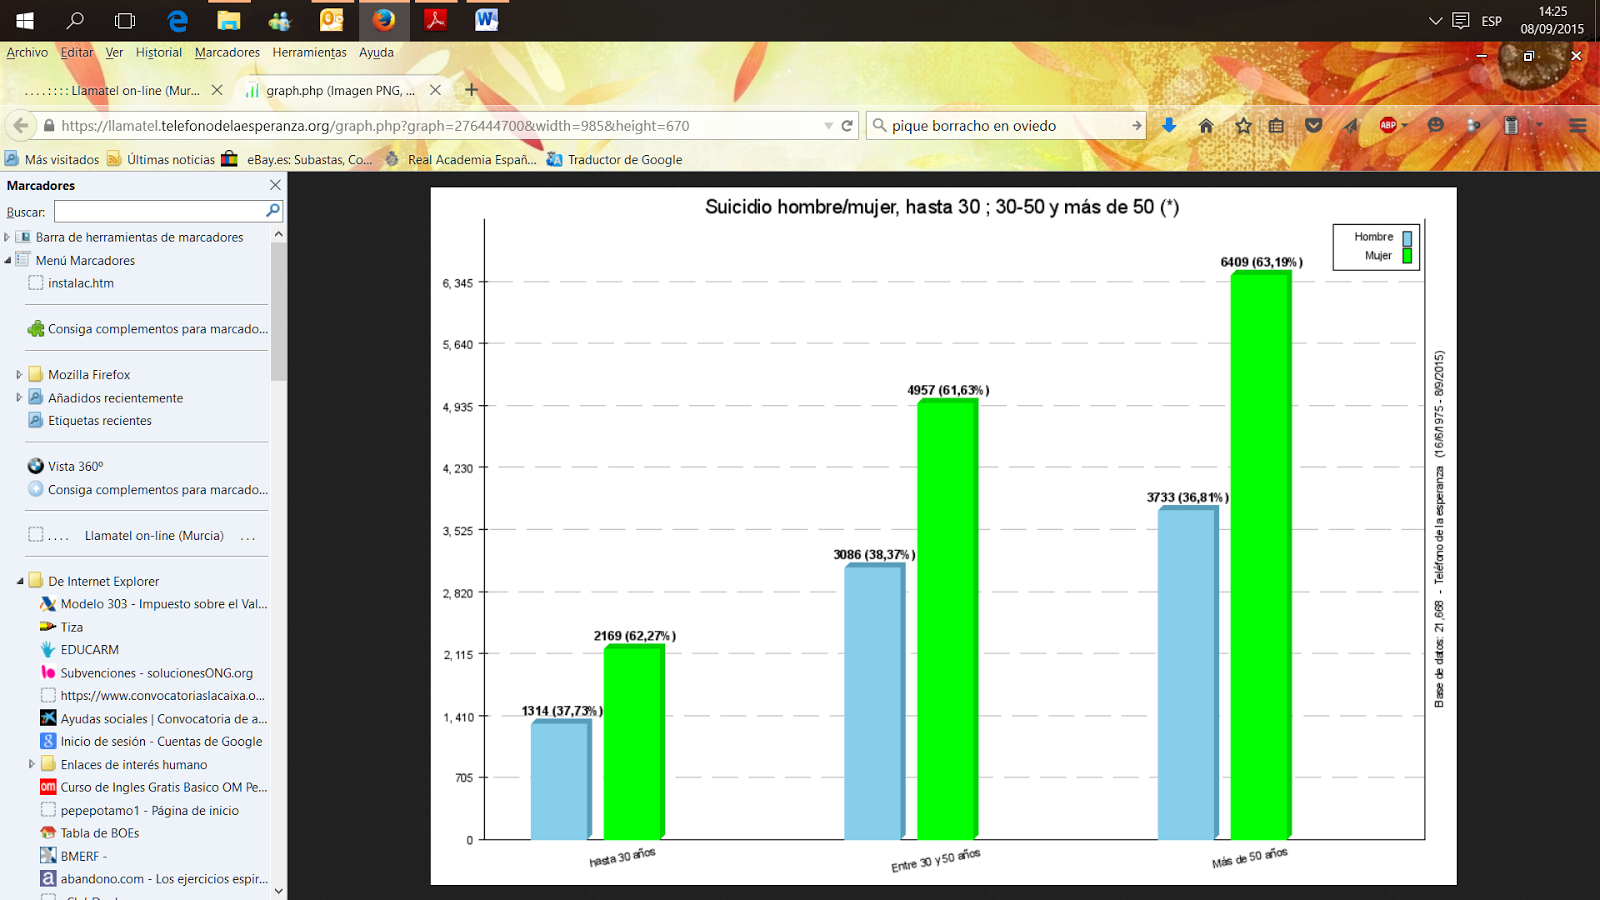Show the bookmarks list icon
This screenshot has height=900, width=1600.
coord(1276,125)
